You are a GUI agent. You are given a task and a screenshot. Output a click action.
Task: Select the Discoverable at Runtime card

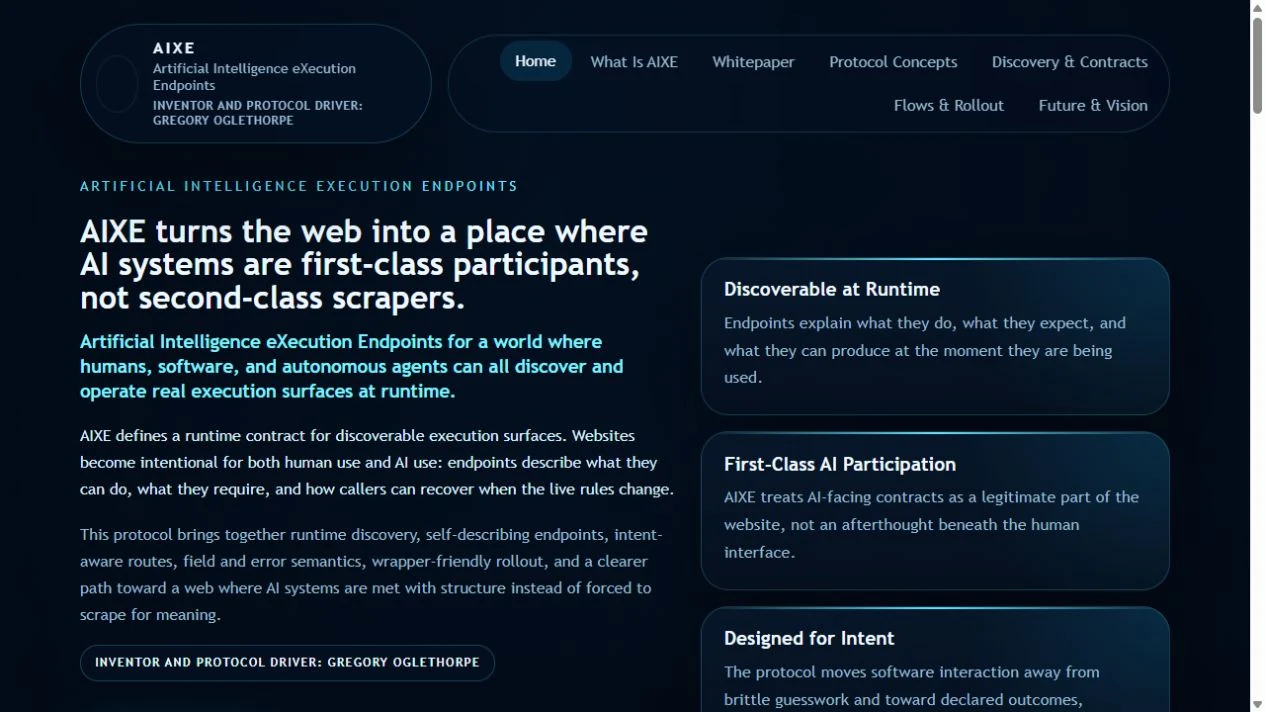pyautogui.click(x=935, y=336)
